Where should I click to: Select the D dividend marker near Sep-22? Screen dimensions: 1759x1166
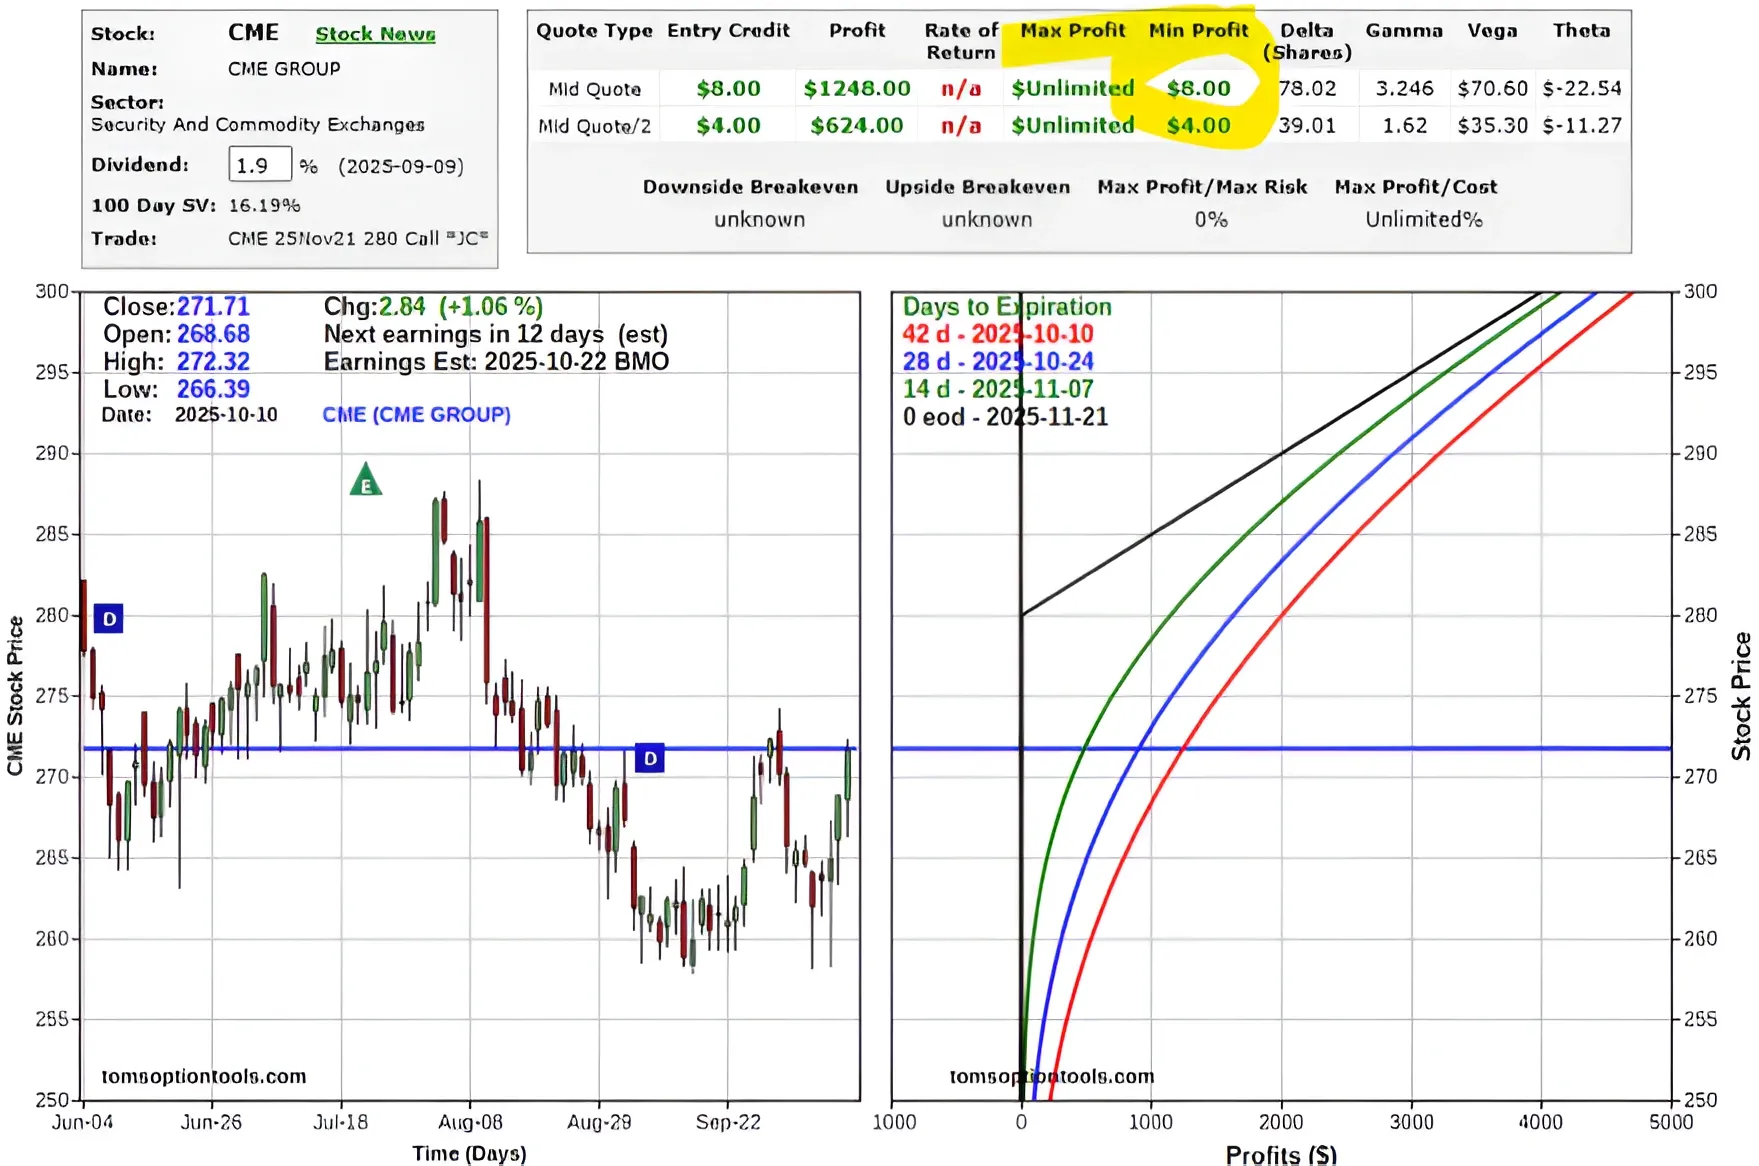(650, 759)
